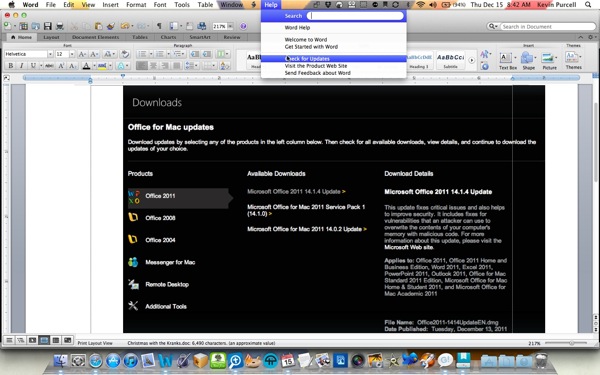Open the Insert menu in menu bar
The width and height of the screenshot is (600, 375).
pyautogui.click(x=110, y=5)
